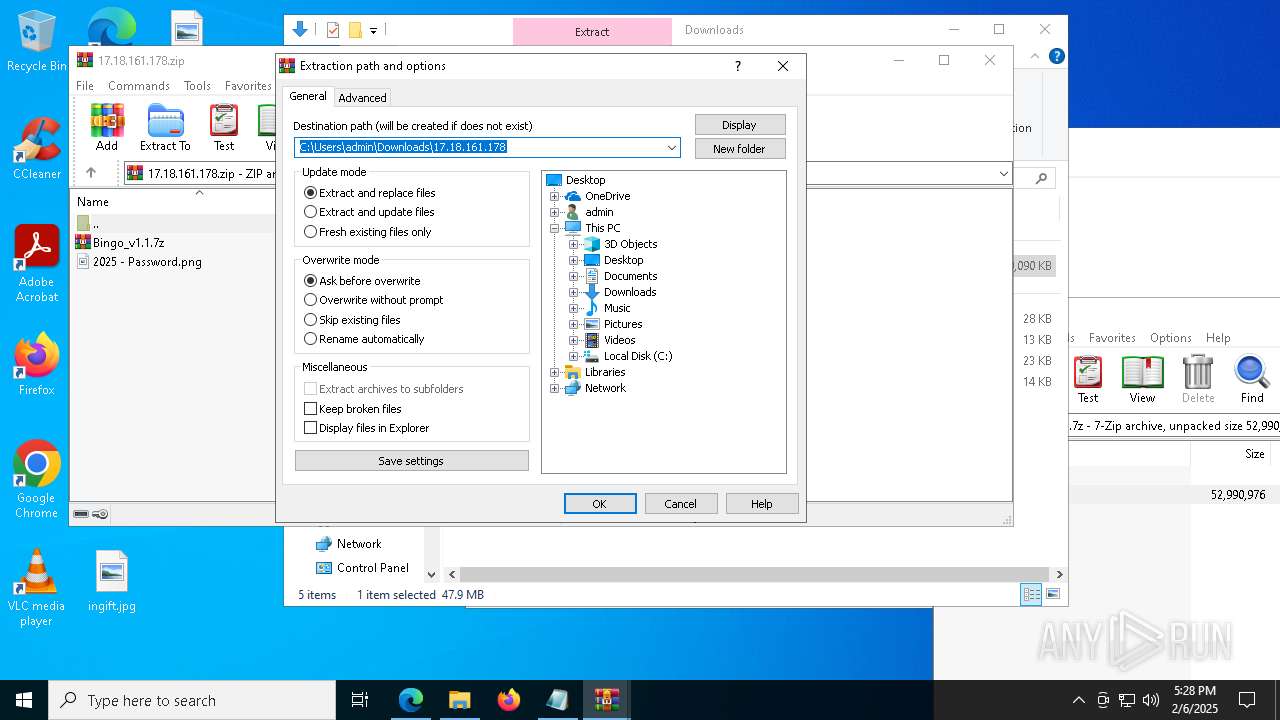Click the up-one-level arrow in WinRAR

click(91, 173)
